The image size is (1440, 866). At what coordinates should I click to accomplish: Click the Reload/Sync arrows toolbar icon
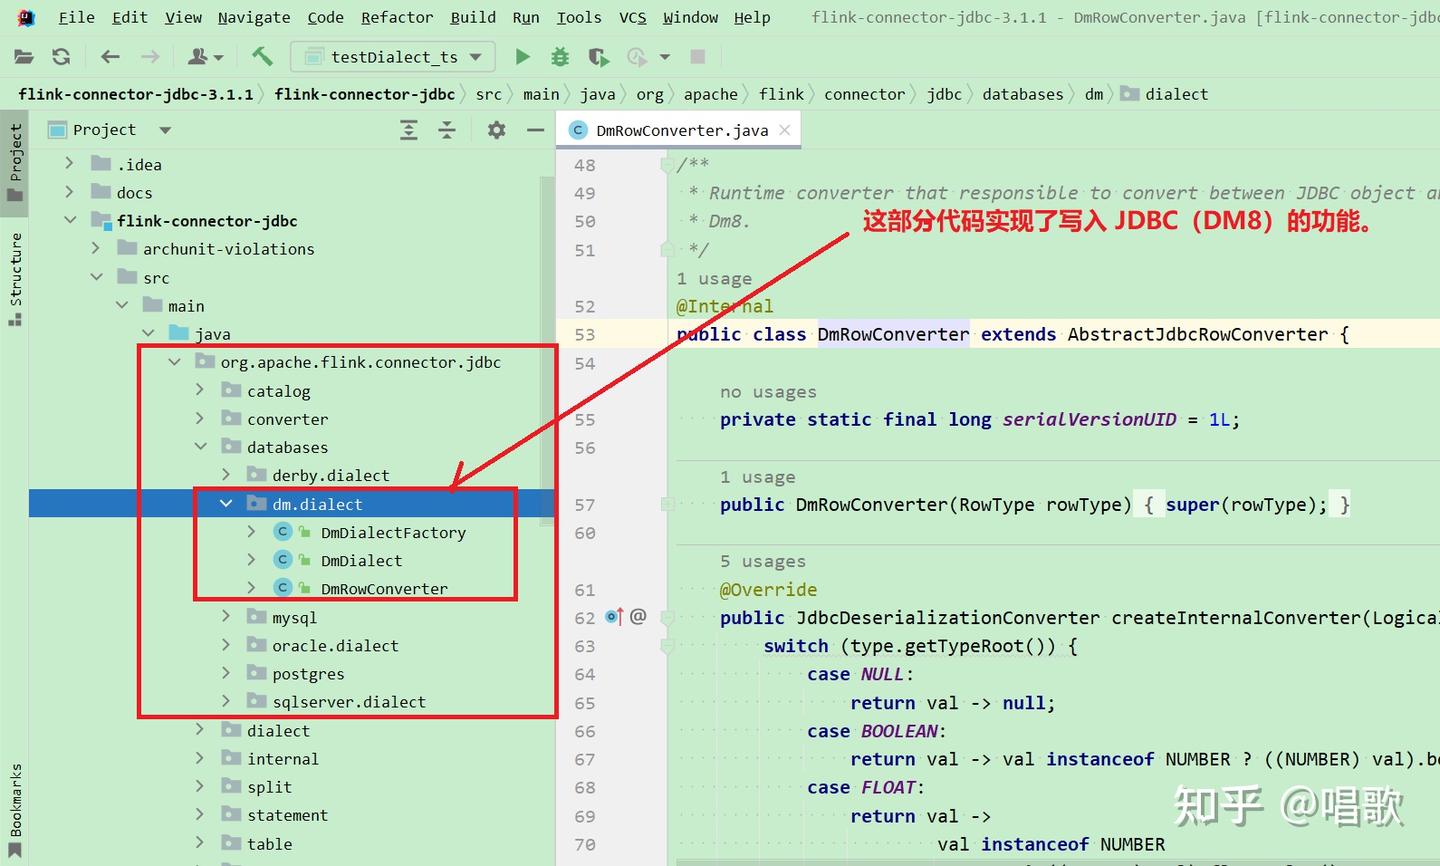click(x=61, y=57)
